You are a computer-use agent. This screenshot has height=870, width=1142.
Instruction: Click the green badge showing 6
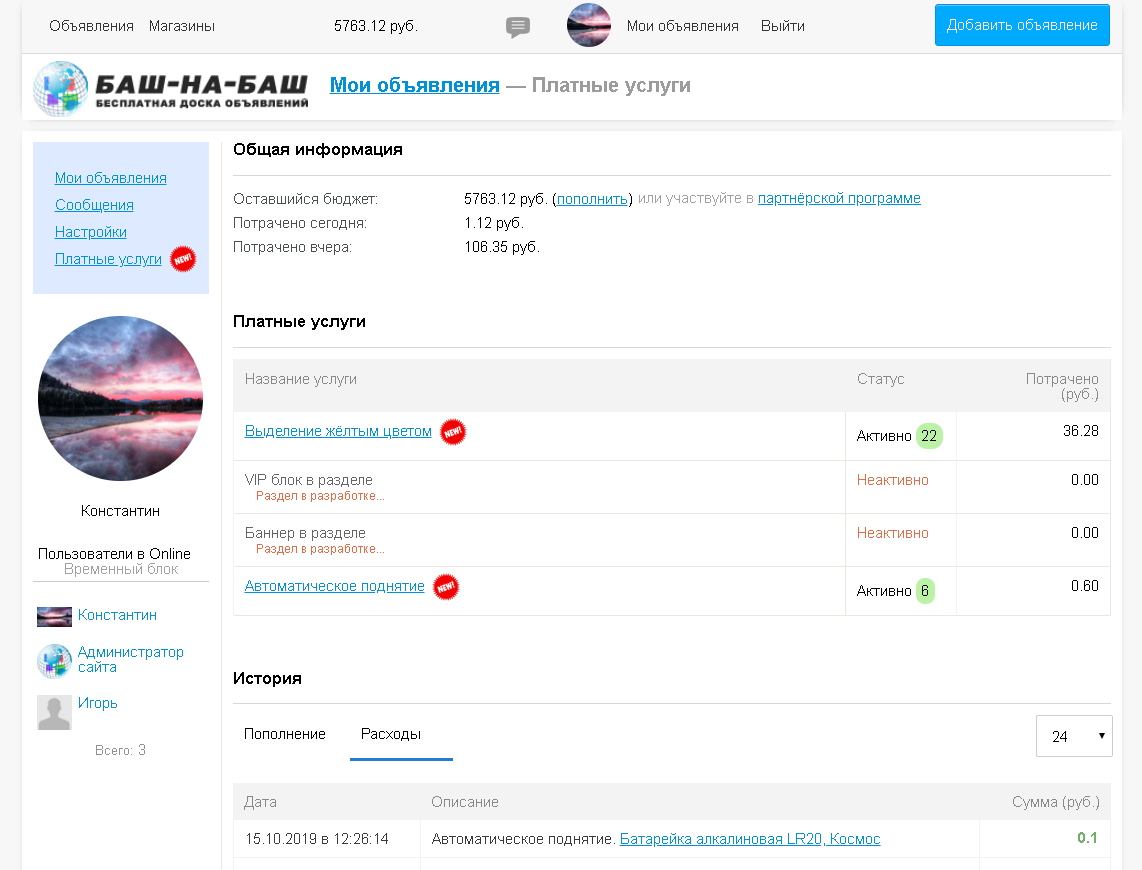click(x=925, y=590)
